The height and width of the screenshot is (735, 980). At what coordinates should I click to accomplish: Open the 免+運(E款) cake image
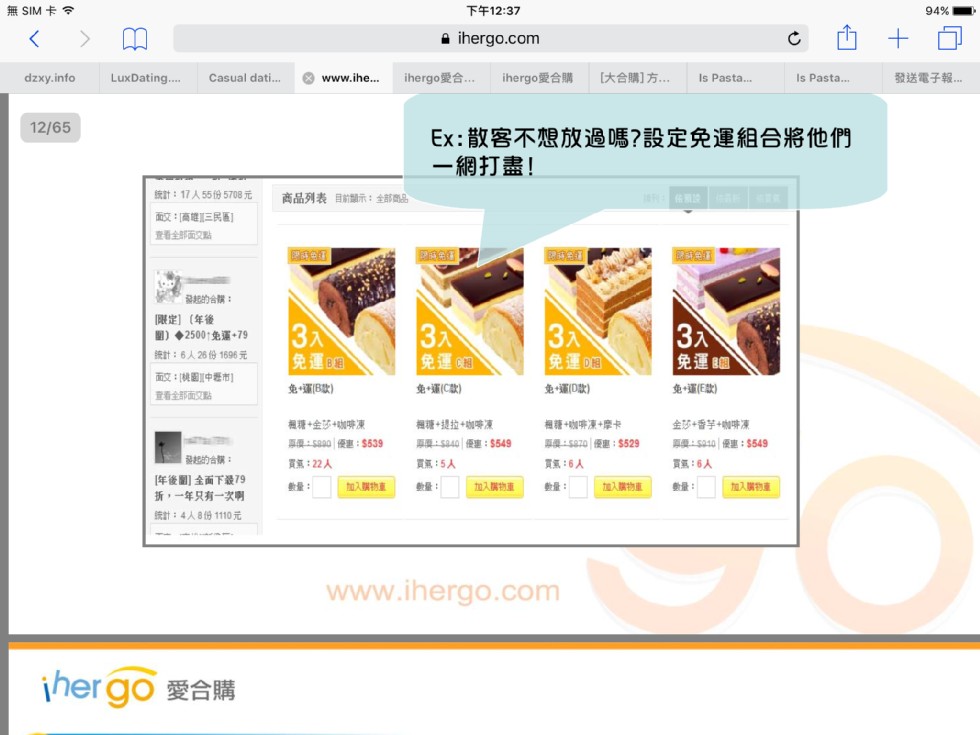point(726,311)
